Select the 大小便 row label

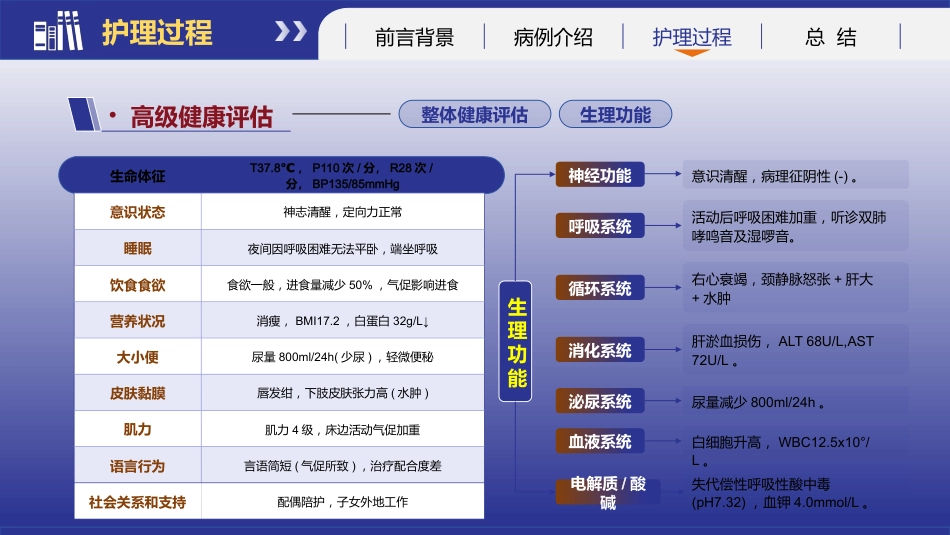point(138,357)
